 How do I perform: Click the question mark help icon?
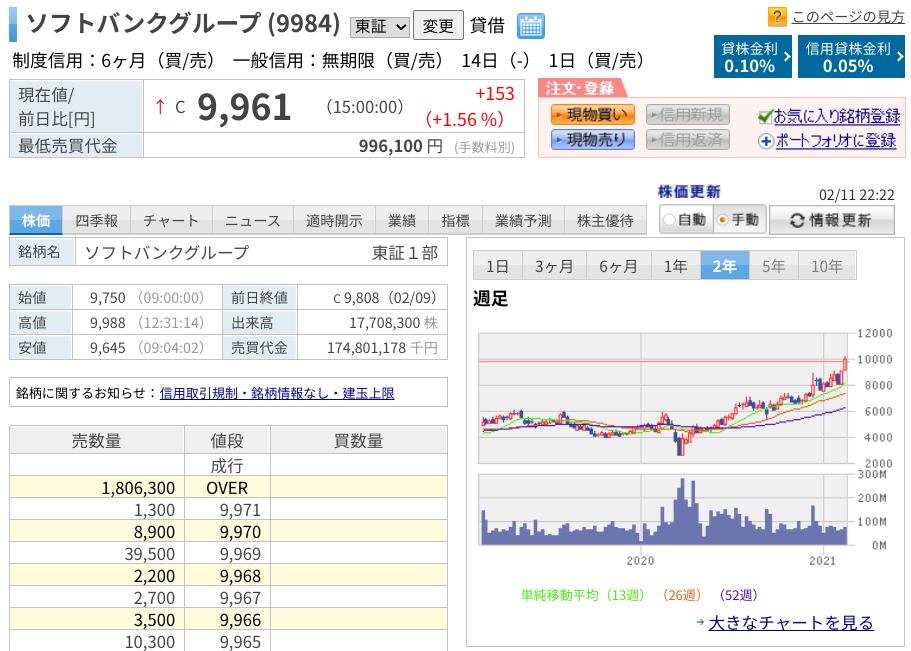[x=777, y=17]
